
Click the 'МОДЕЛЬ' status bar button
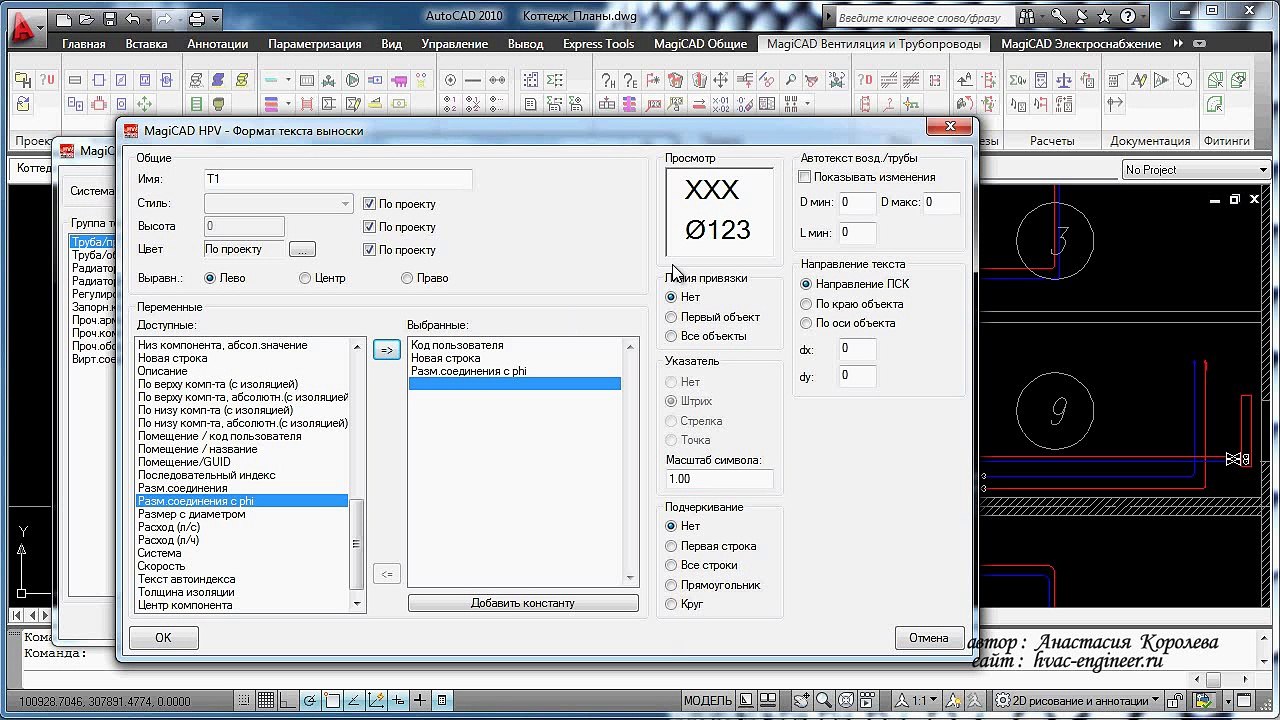708,701
